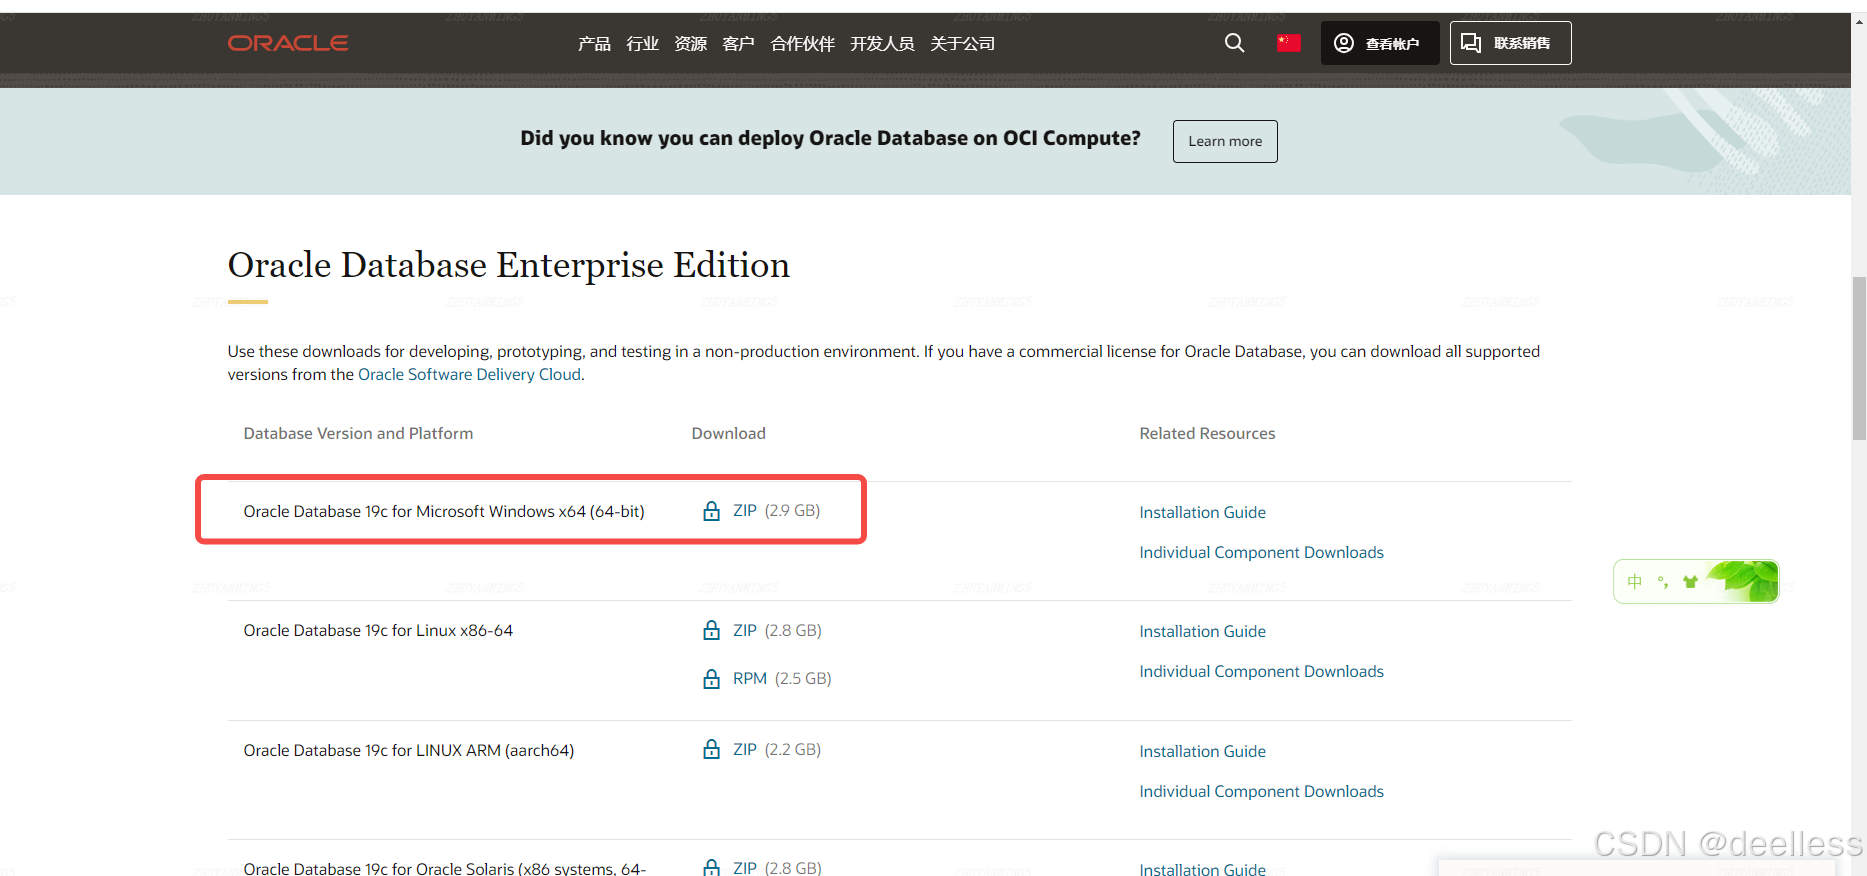
Task: Click the text Oracle Database 19c for Microsoft Windows x64
Action: pos(444,511)
